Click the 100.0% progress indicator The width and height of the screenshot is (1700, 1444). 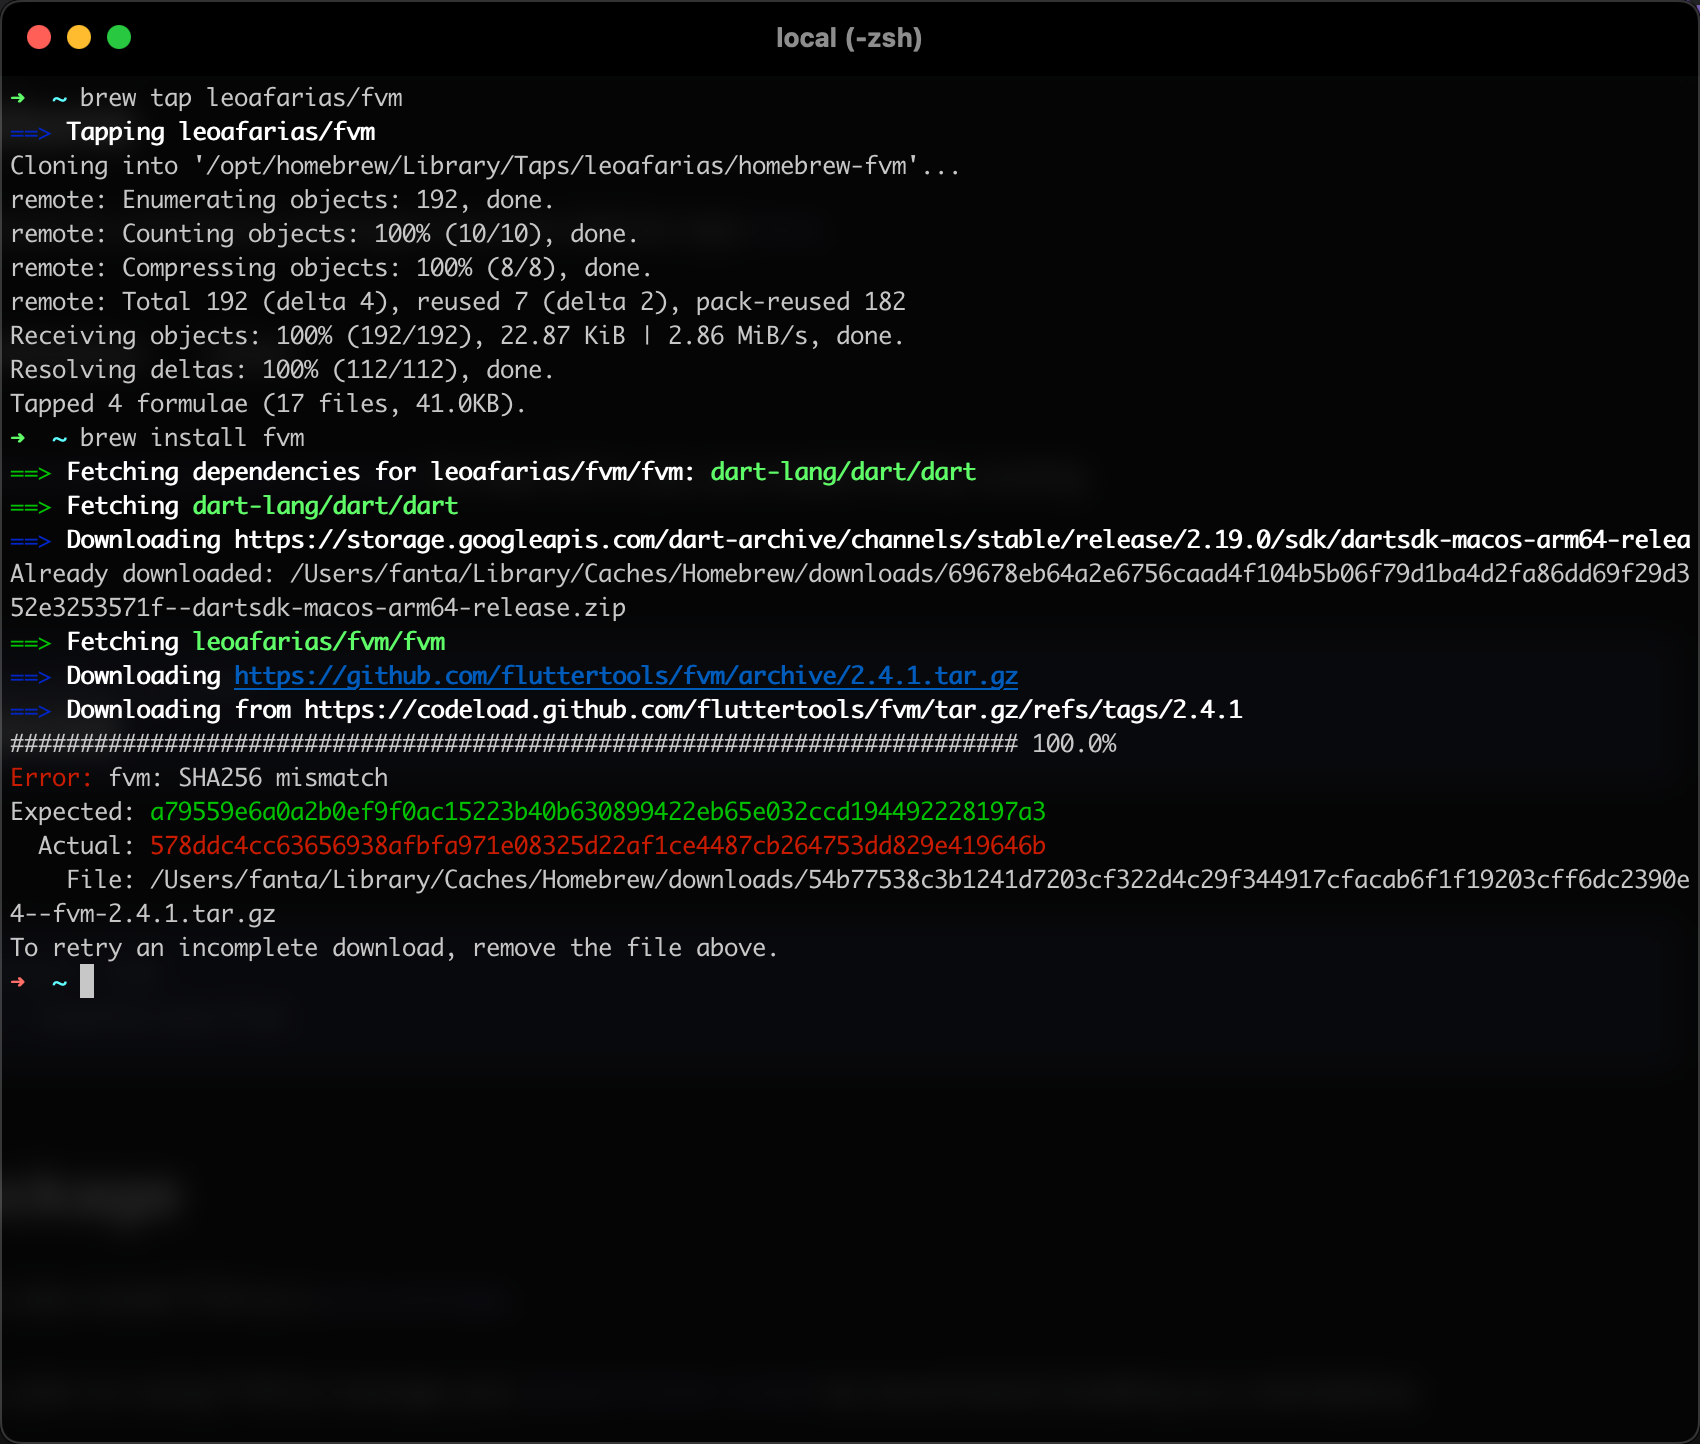coord(1075,743)
